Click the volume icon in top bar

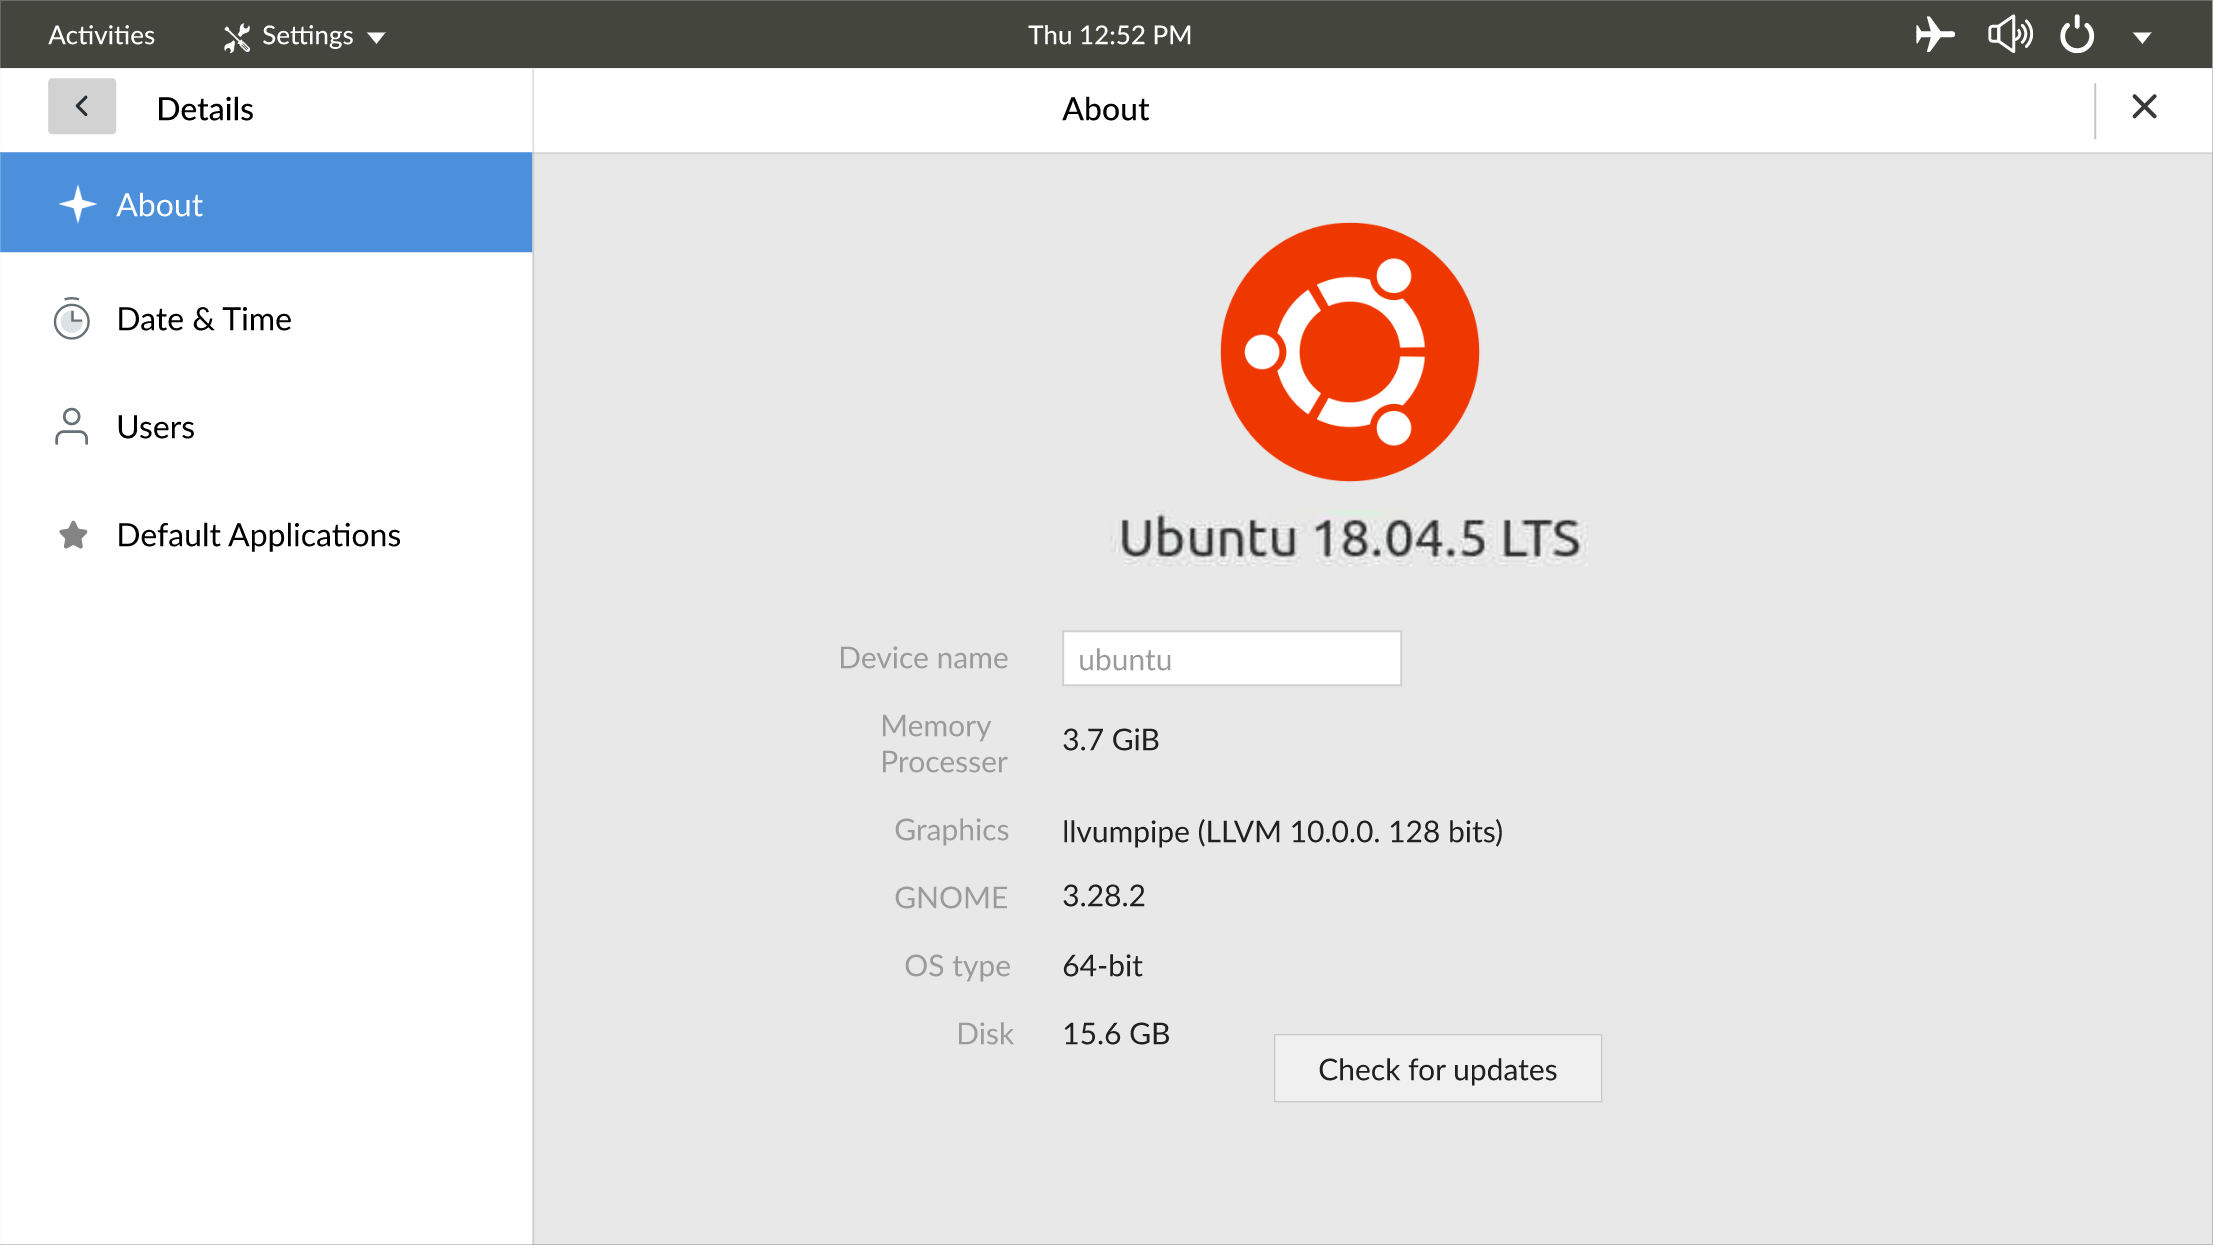pyautogui.click(x=2009, y=34)
